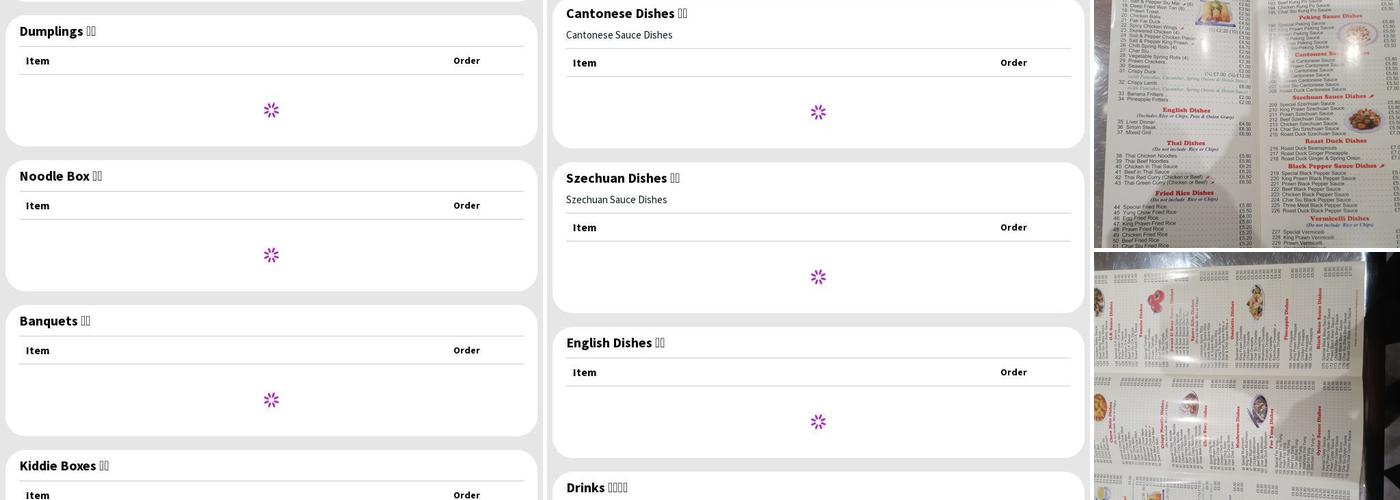This screenshot has height=500, width=1400.
Task: Click the Item column header under Cantonese Dishes
Action: (584, 63)
